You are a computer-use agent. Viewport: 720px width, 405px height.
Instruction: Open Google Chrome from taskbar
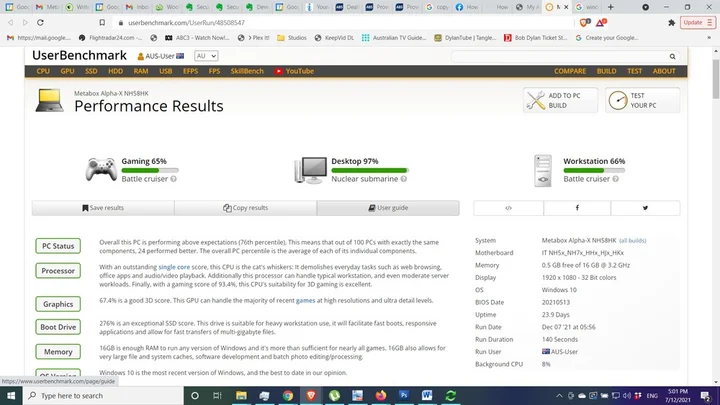click(288, 395)
